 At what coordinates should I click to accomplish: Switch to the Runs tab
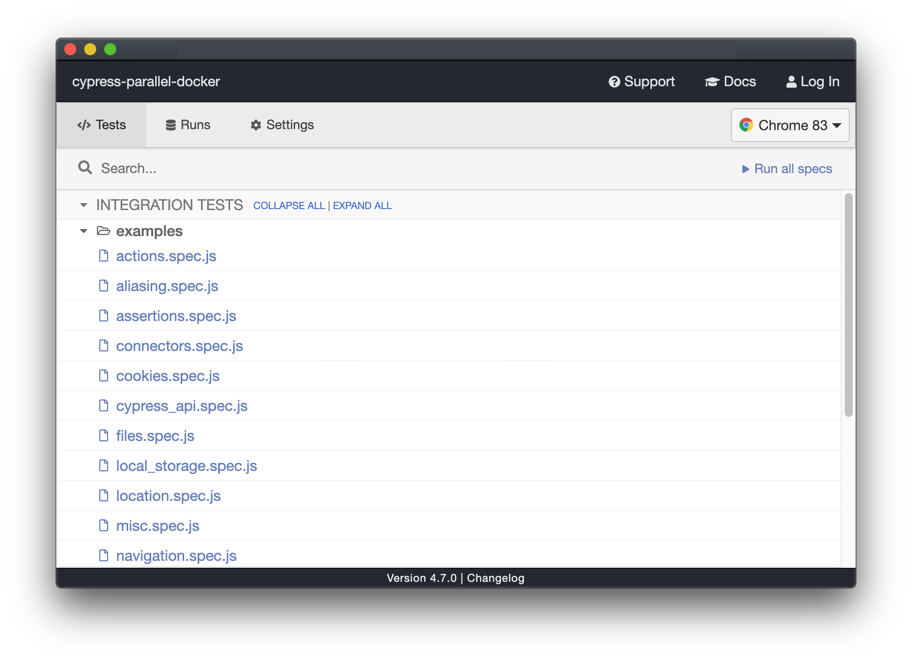188,125
